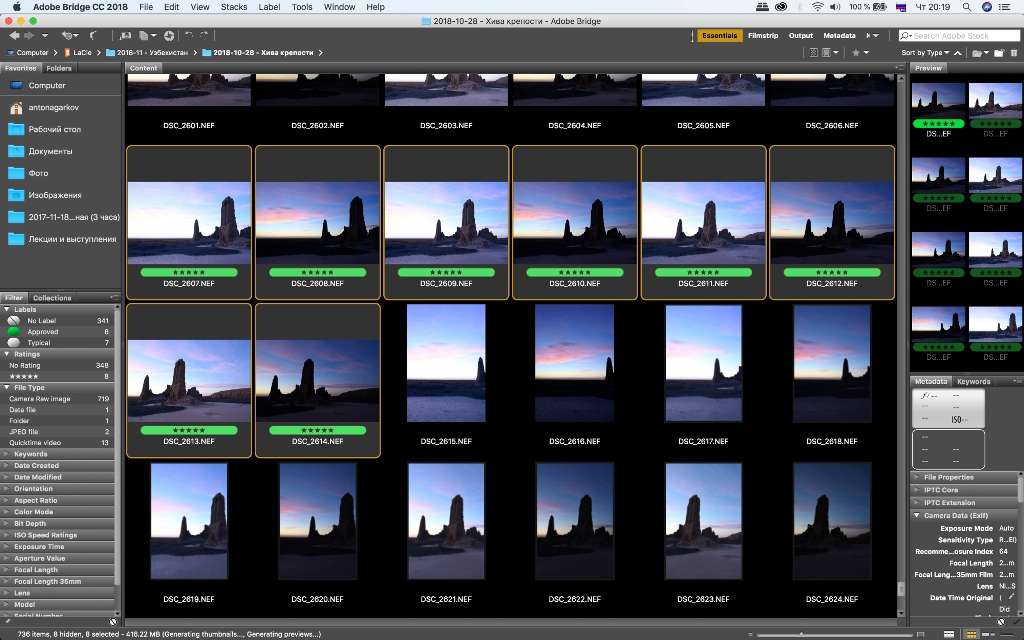
Task: Select the Essentials workspace
Action: coord(720,35)
